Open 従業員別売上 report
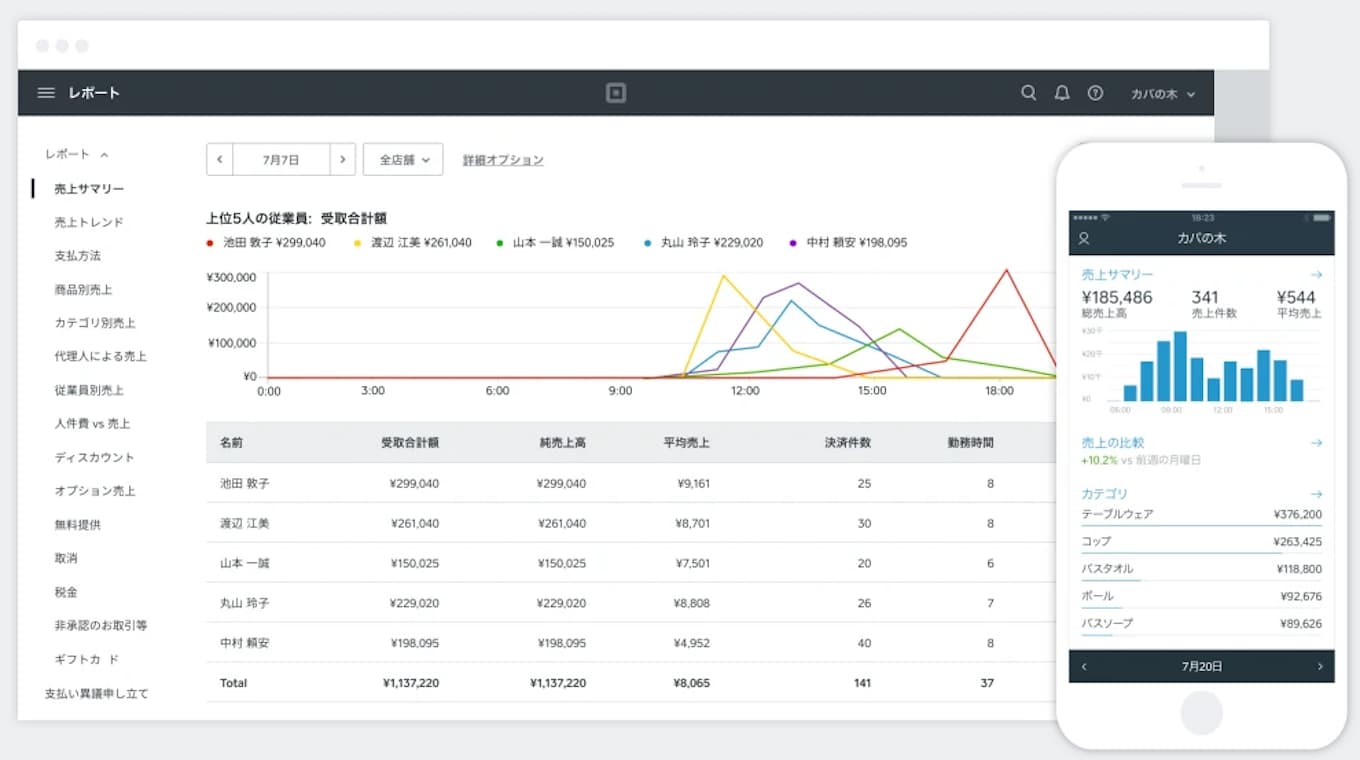The width and height of the screenshot is (1360, 760). [89, 390]
